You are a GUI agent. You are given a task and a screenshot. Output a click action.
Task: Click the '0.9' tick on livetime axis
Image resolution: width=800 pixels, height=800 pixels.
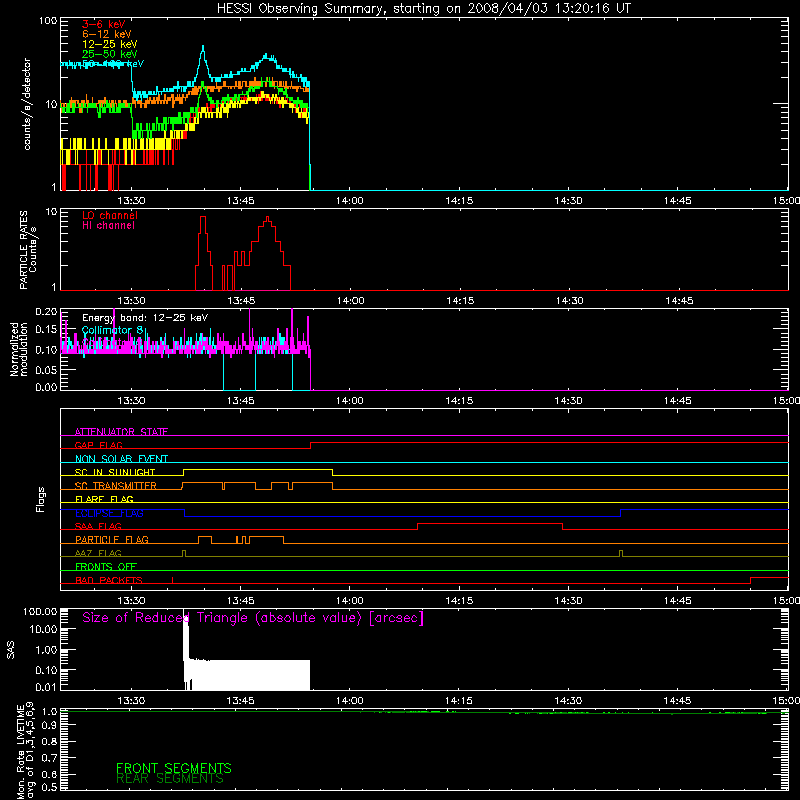pos(49,724)
